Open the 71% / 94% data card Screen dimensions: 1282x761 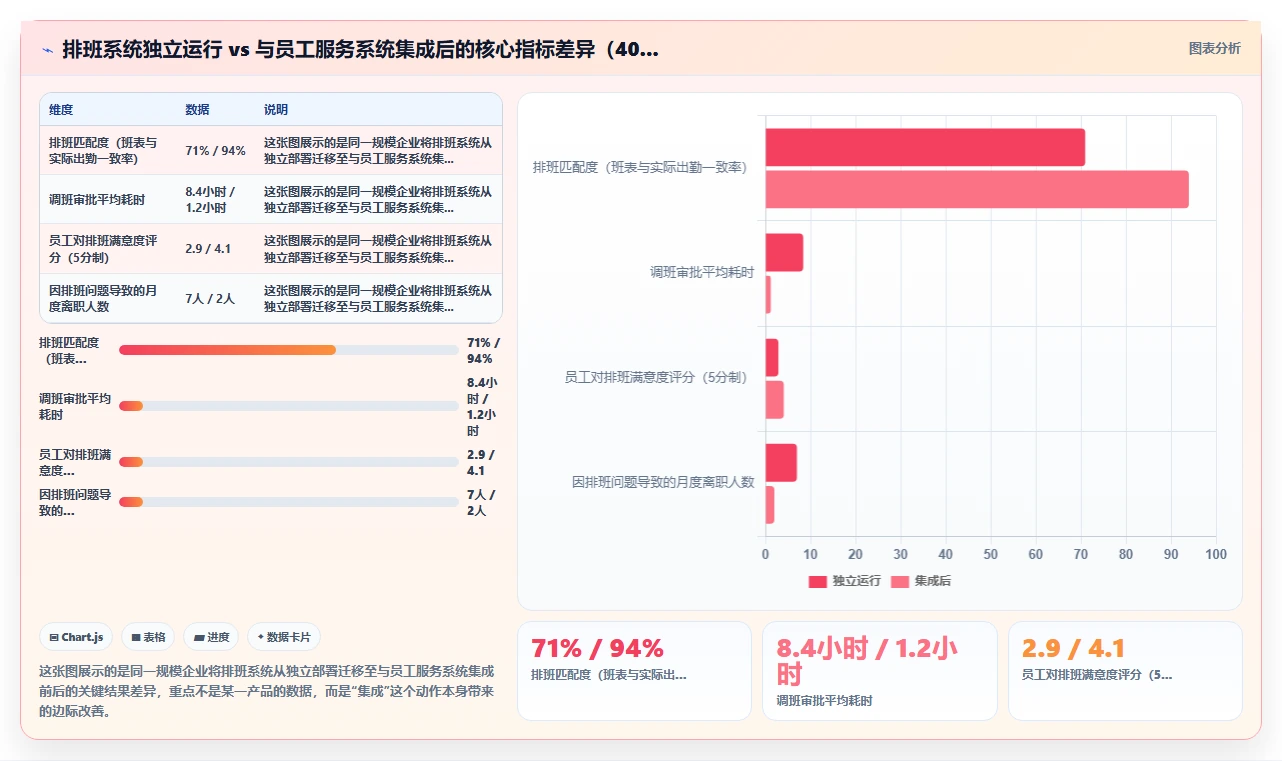coord(634,670)
